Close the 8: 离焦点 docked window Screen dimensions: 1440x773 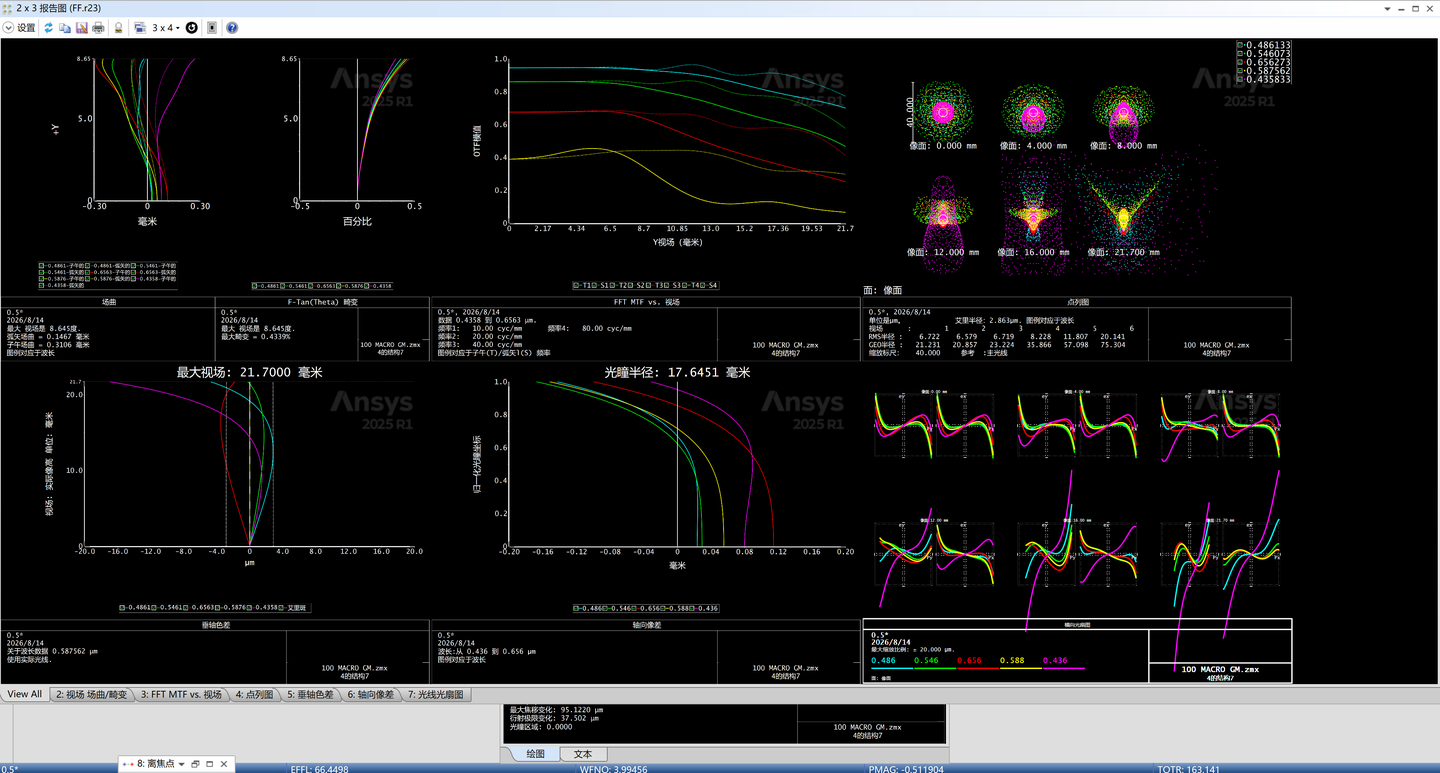[224, 764]
